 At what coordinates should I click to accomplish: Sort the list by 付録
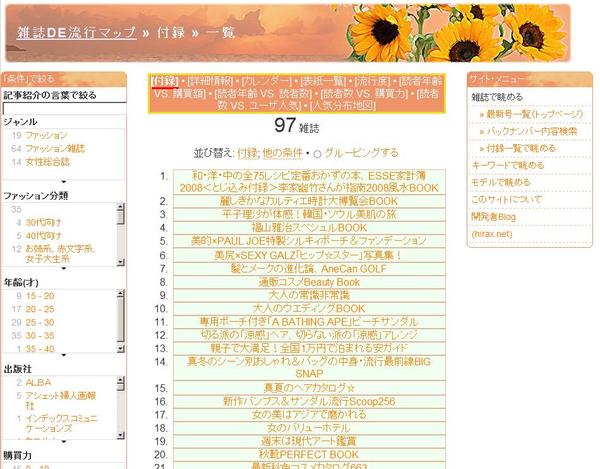pyautogui.click(x=247, y=153)
